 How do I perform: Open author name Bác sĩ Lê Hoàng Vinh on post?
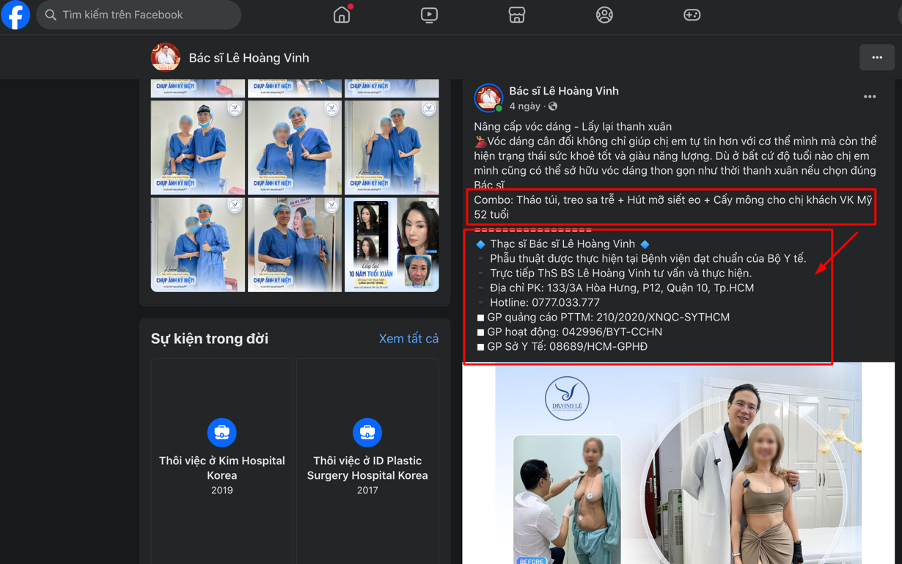click(x=564, y=91)
